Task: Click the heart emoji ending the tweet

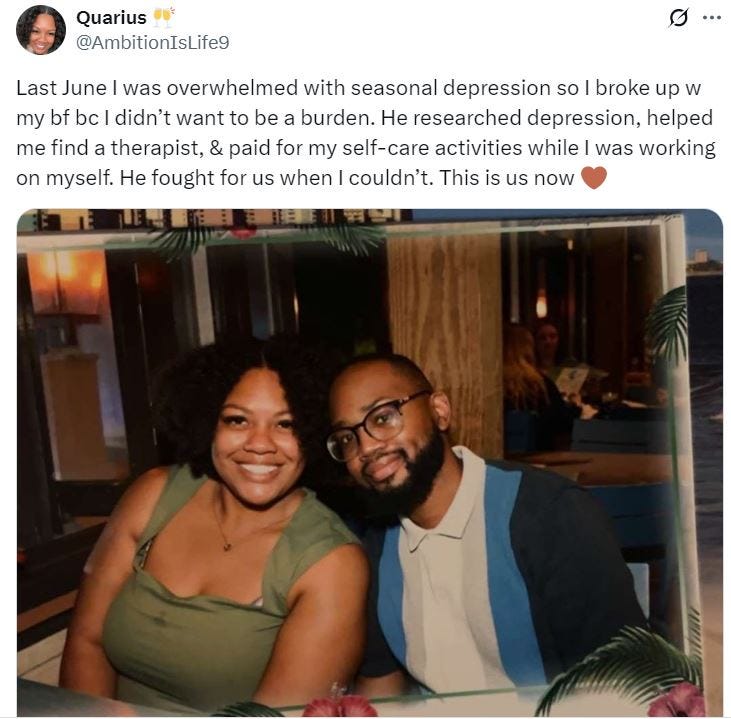Action: coord(594,178)
